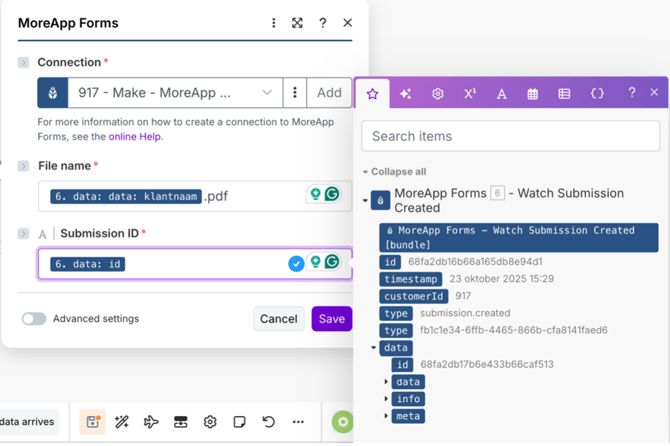Toggle the Connection field map control
The width and height of the screenshot is (670, 446).
click(23, 62)
